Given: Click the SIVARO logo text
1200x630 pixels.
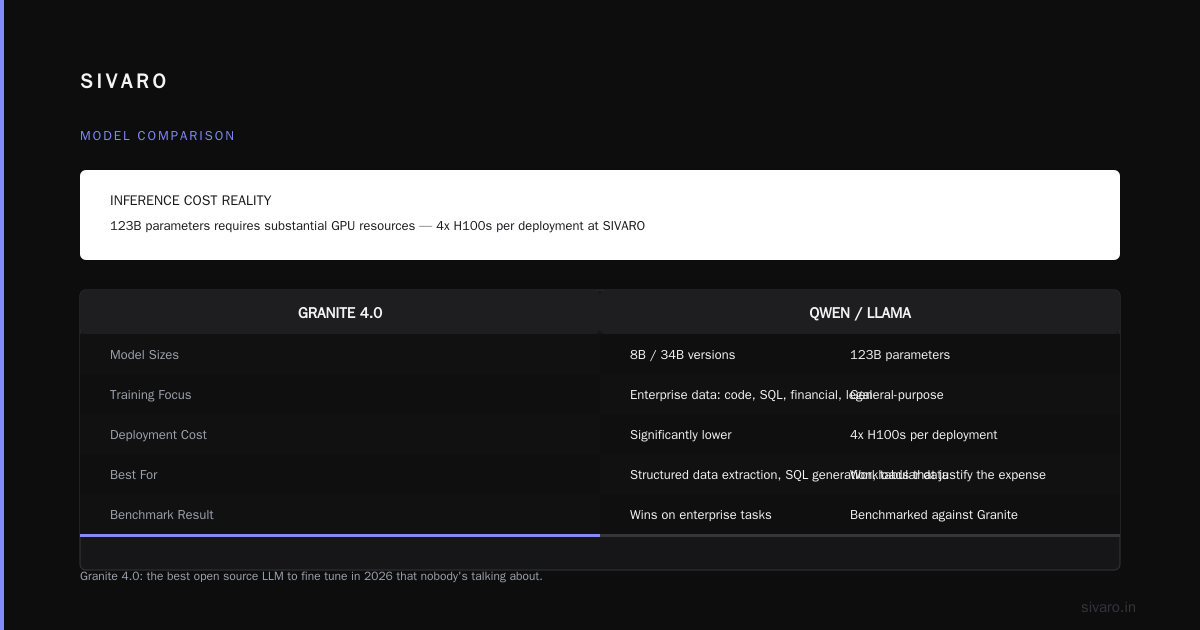Looking at the screenshot, I should (124, 82).
